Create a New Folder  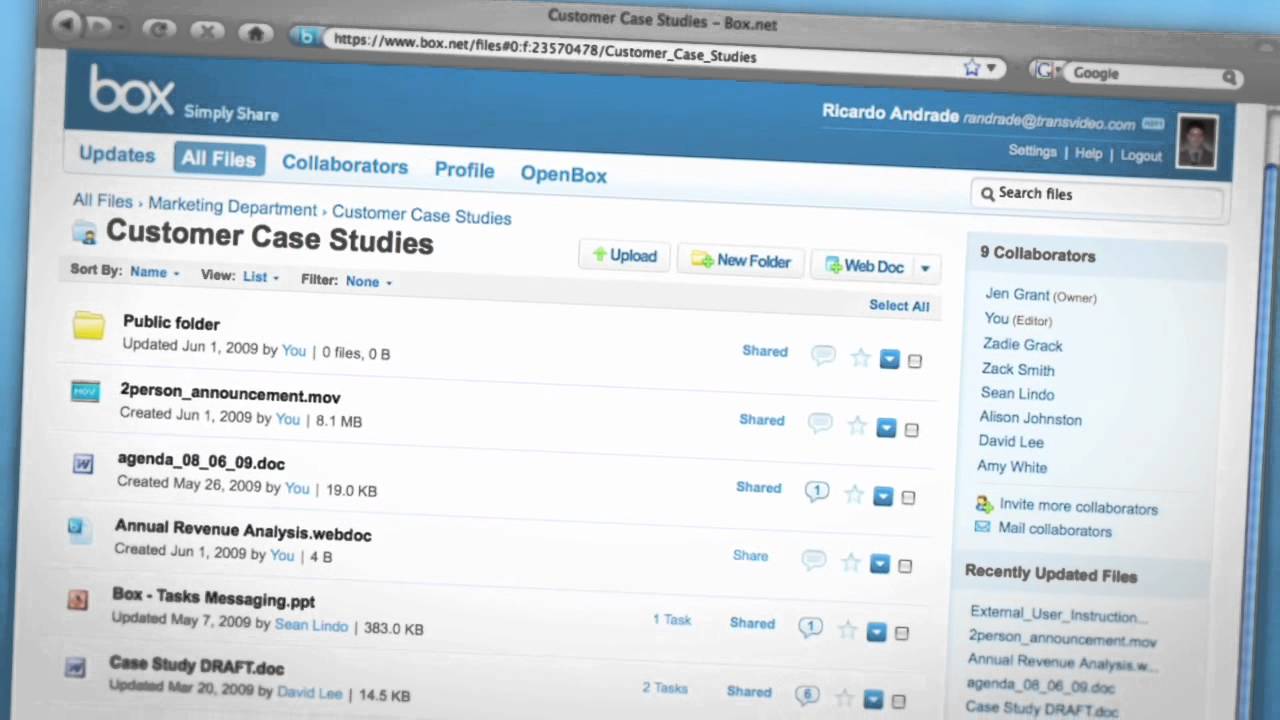[x=741, y=261]
